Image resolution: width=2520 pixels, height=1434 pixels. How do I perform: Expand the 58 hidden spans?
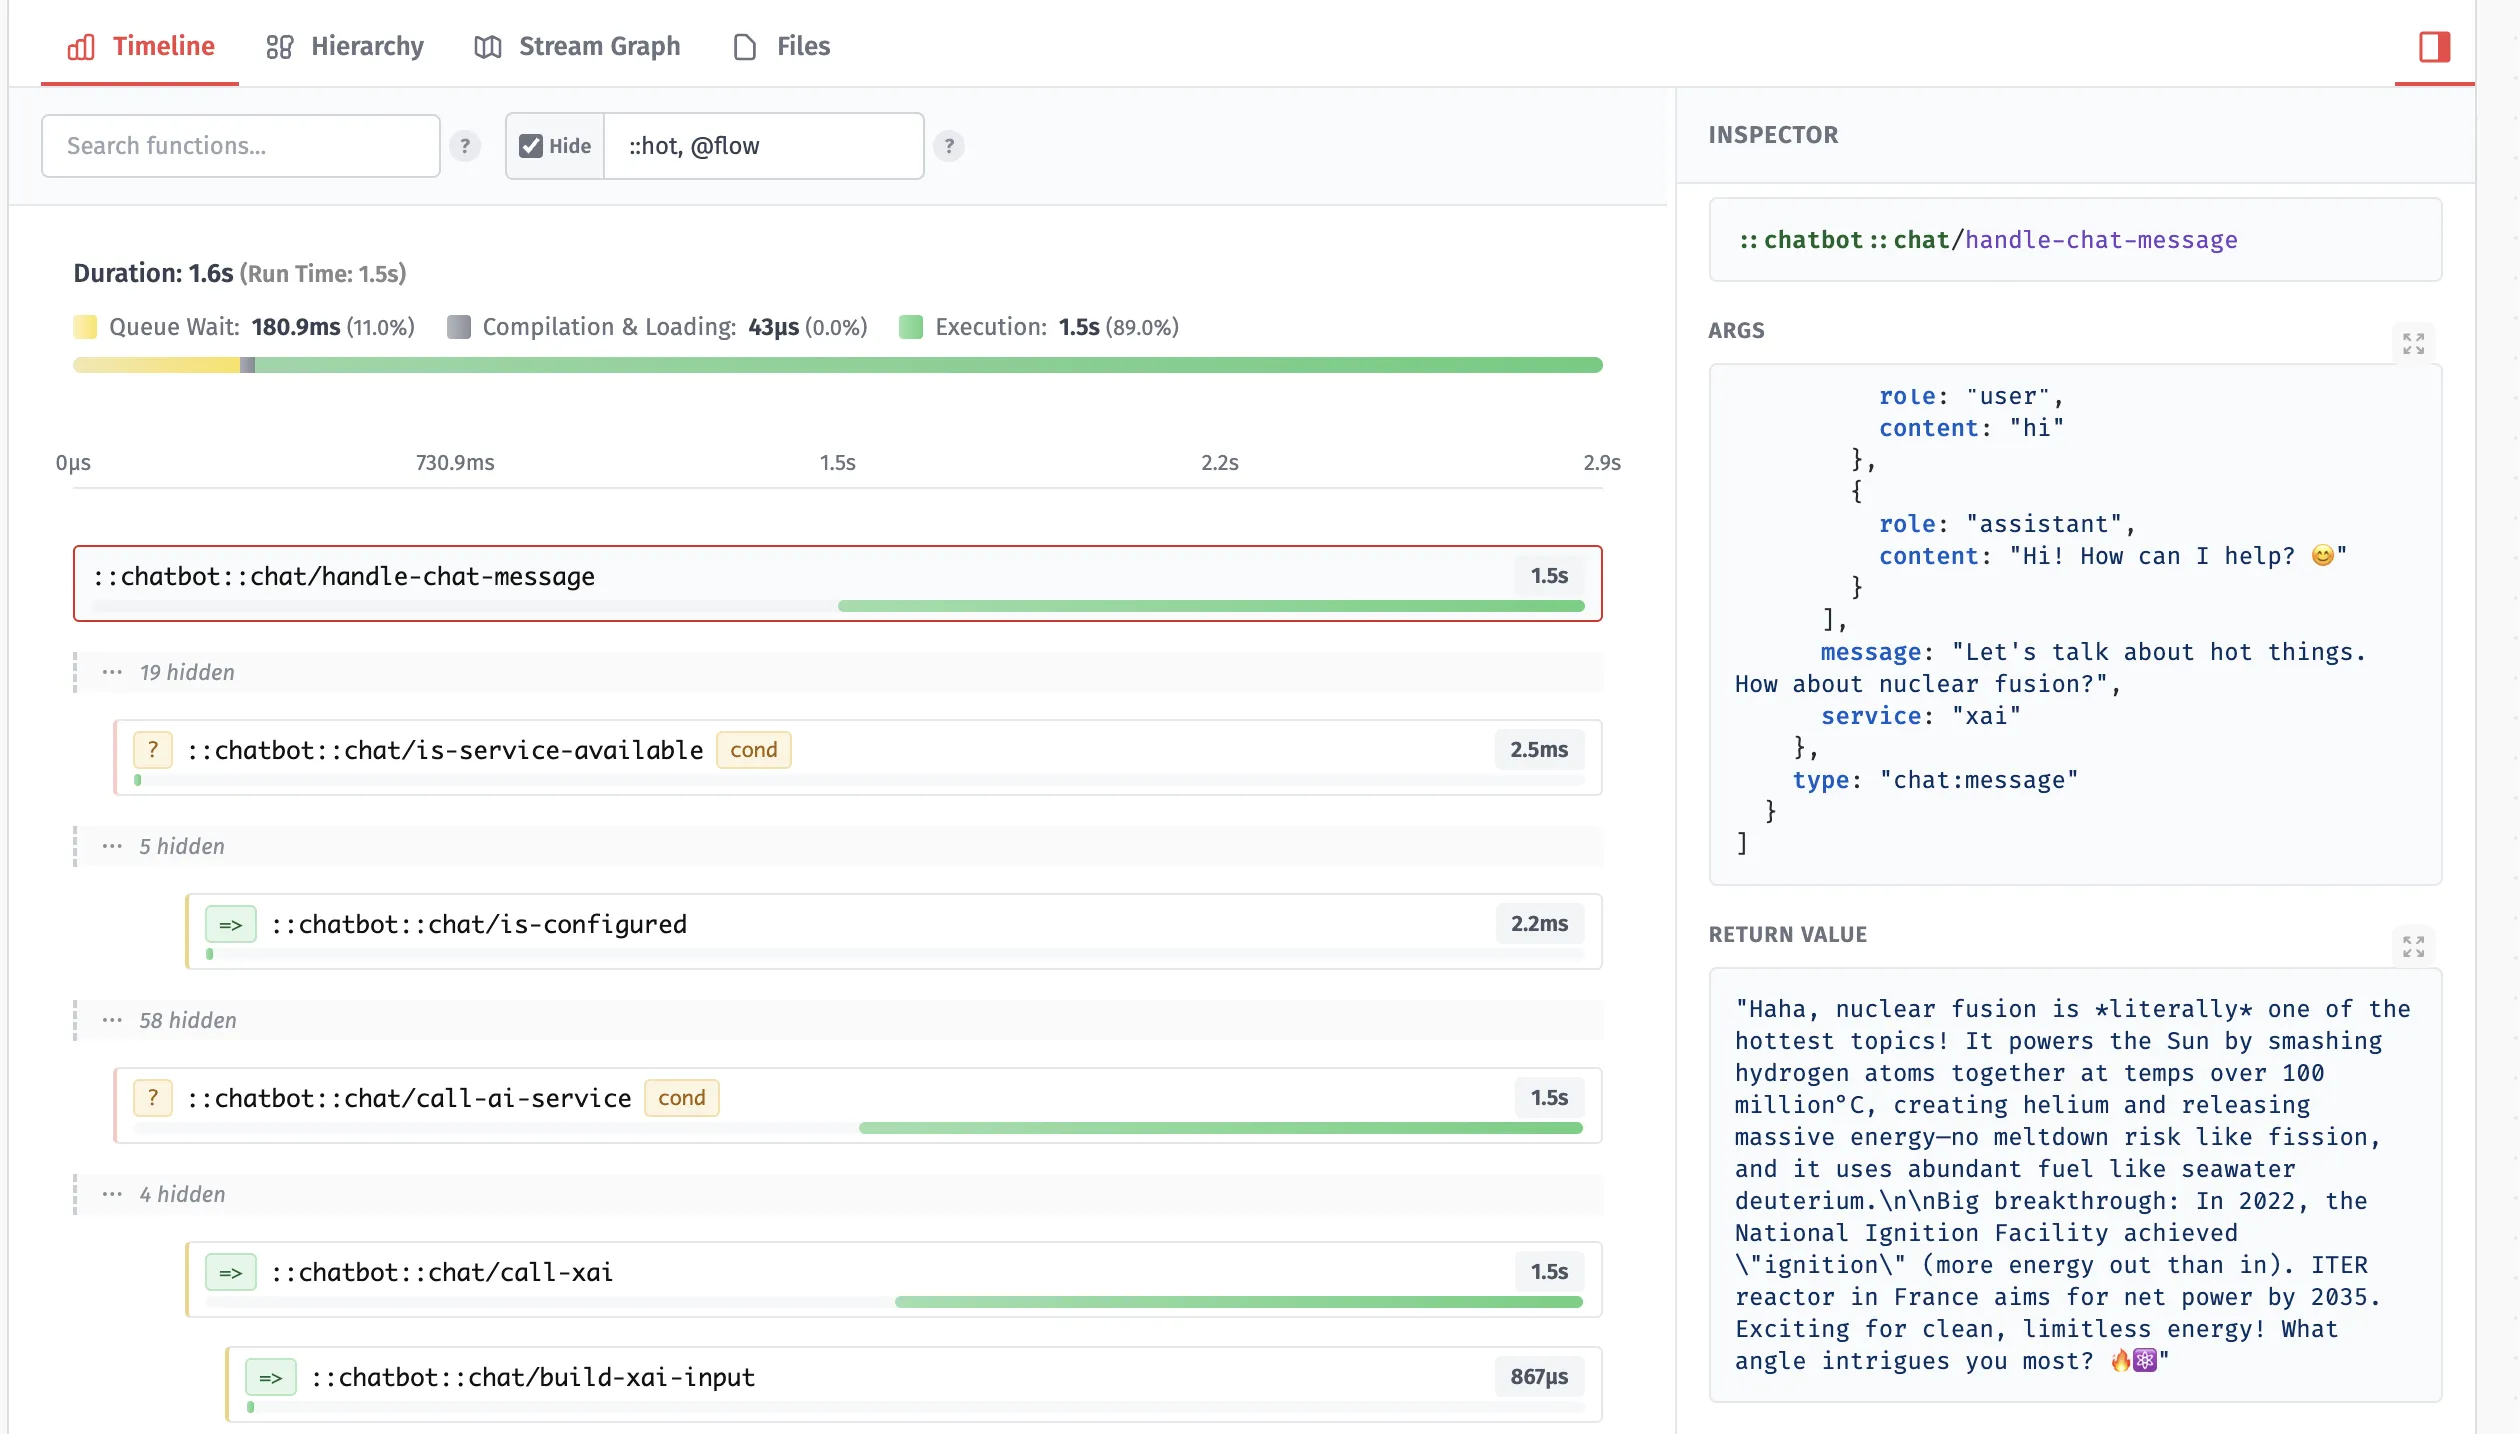(188, 1021)
